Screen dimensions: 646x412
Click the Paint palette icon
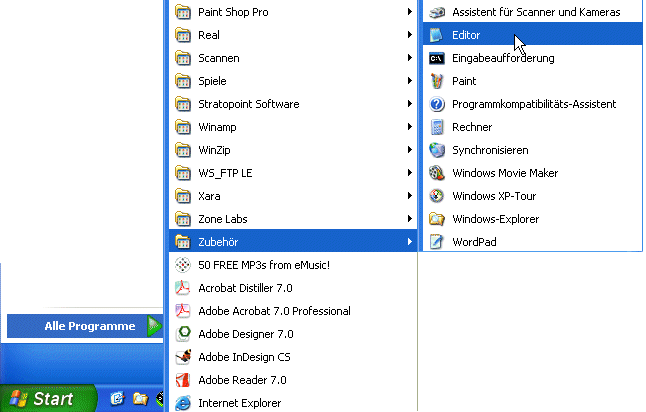tap(436, 81)
